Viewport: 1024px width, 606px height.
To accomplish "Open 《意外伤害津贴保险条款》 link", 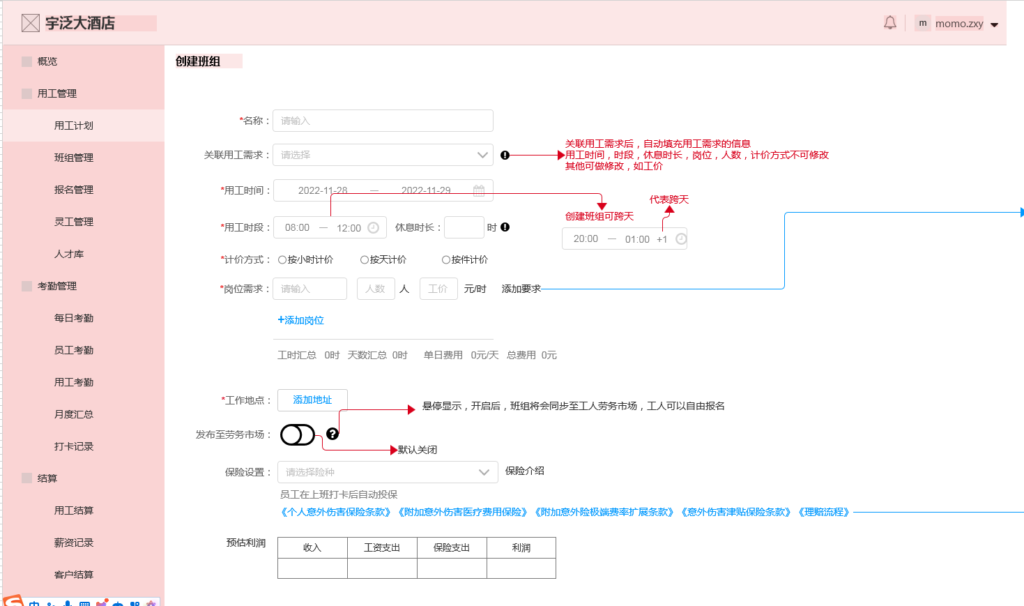I will pos(736,512).
